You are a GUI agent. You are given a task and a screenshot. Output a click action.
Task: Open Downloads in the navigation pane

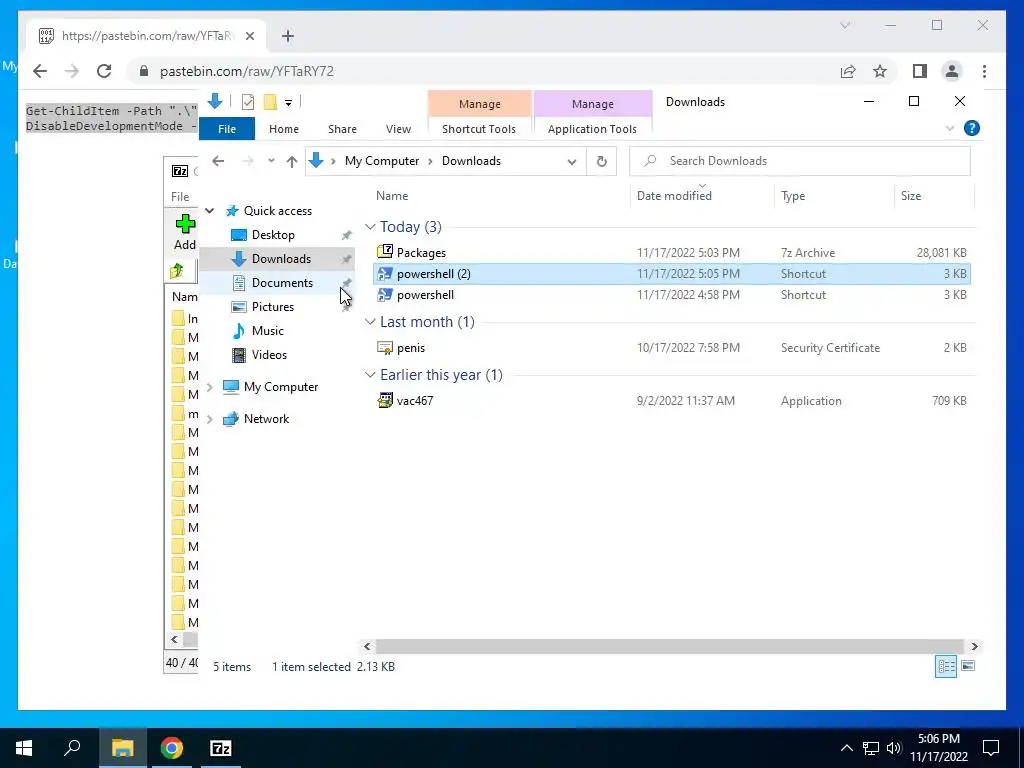(281, 259)
